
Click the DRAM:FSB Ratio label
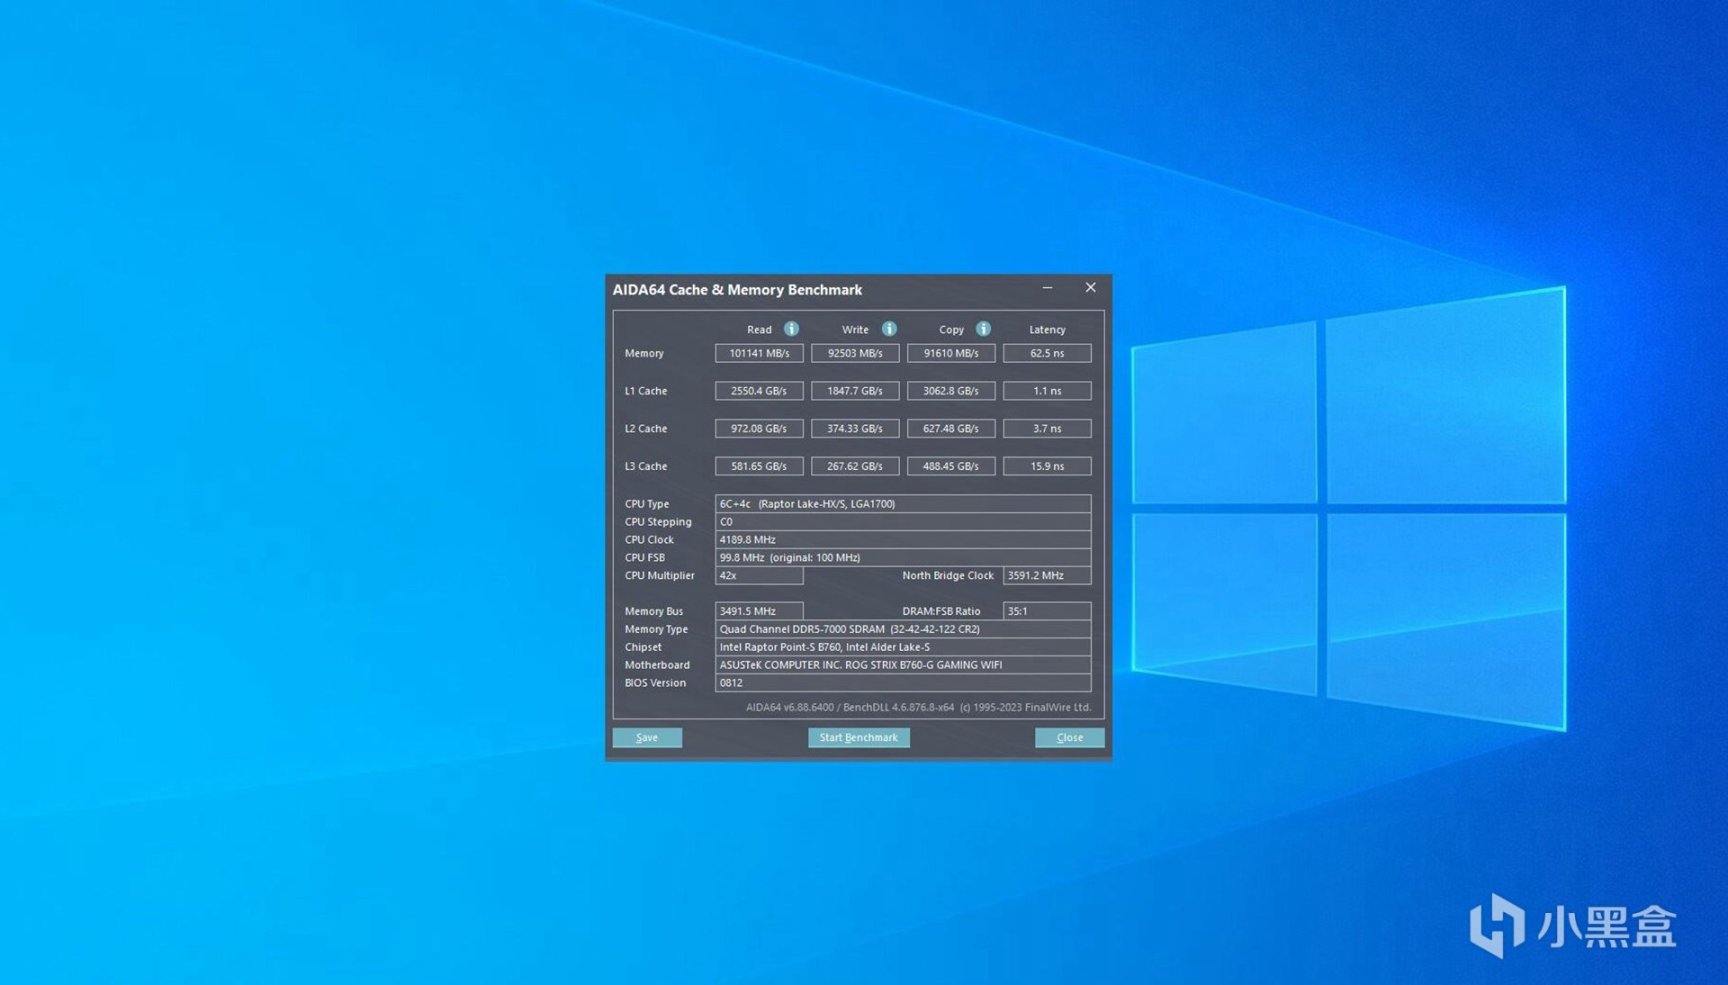(x=941, y=611)
